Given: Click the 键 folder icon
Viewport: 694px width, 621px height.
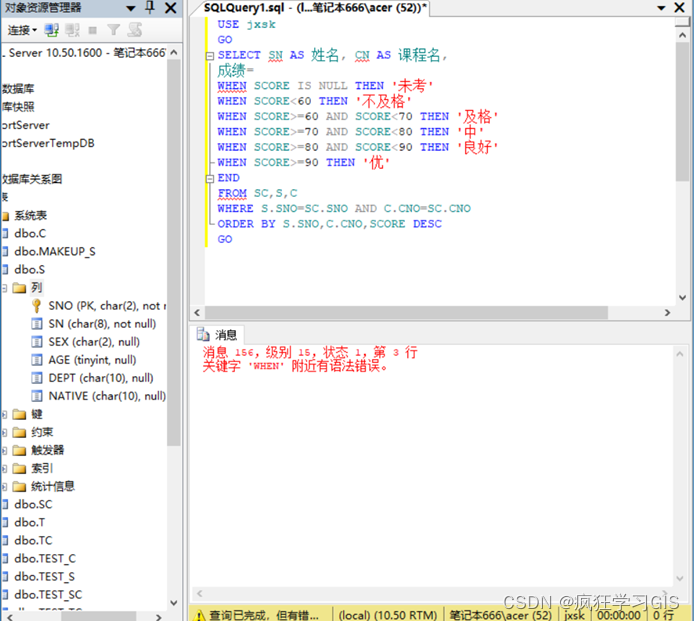Looking at the screenshot, I should pos(19,415).
